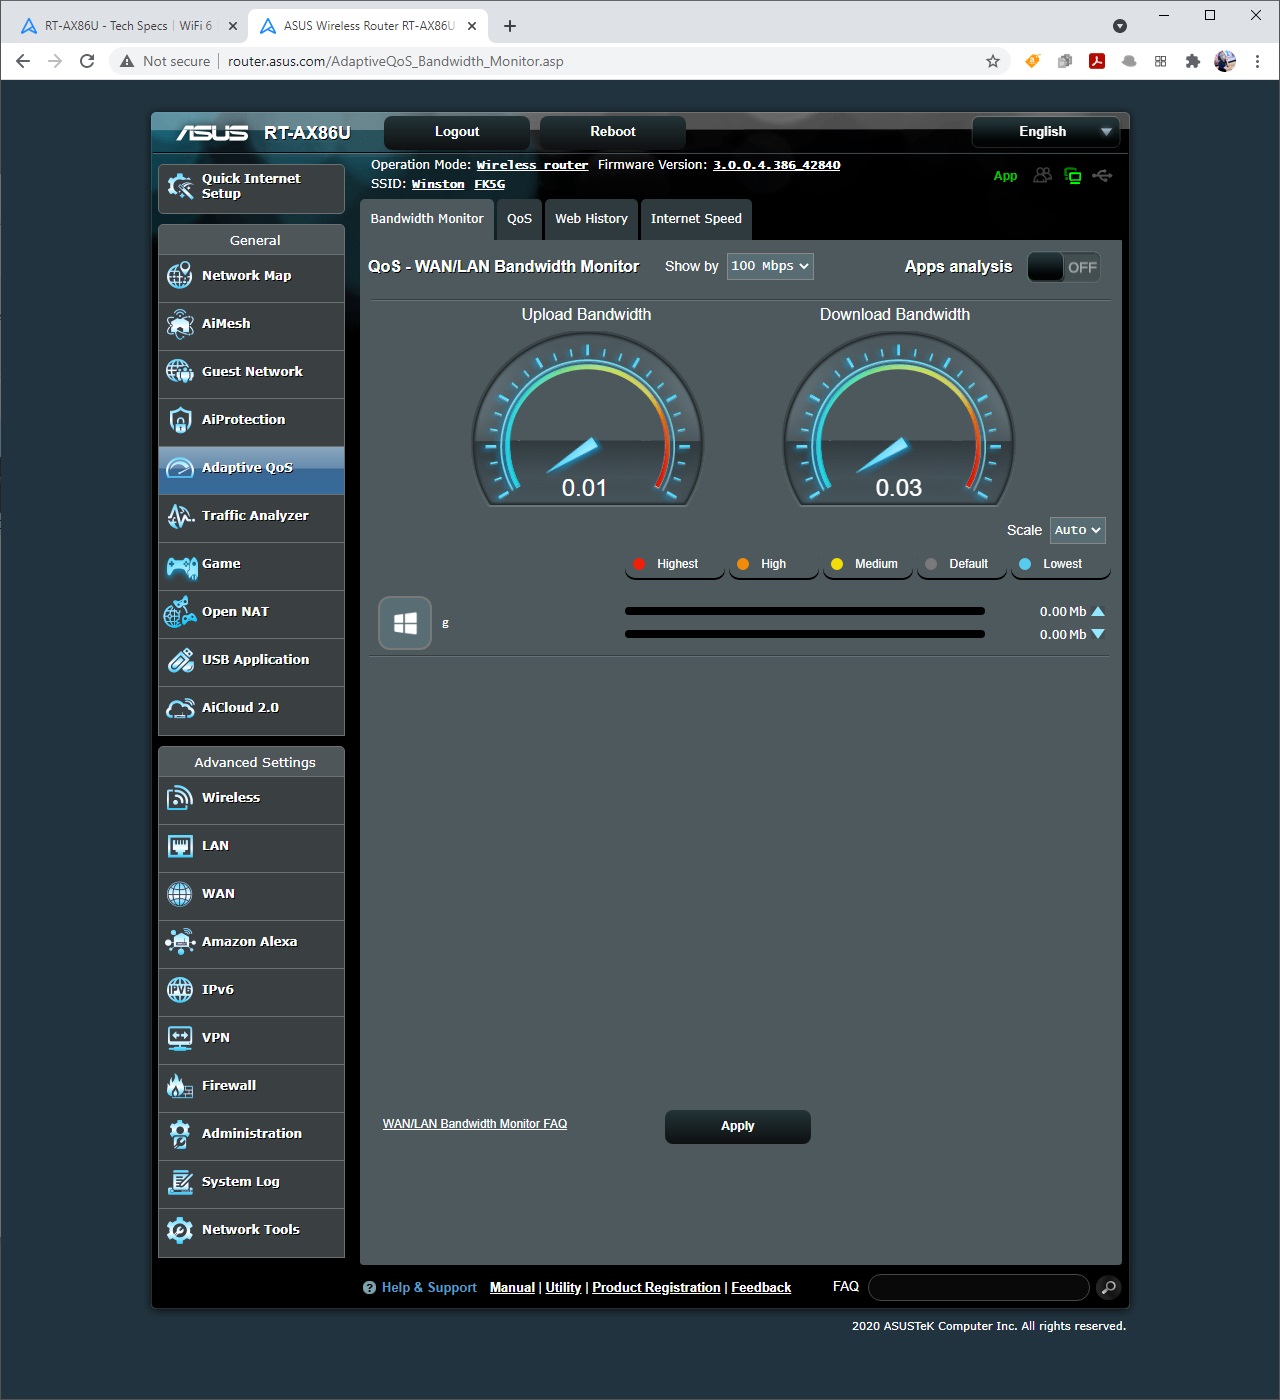Click the Game controller icon
Viewport: 1280px width, 1400px height.
click(x=181, y=567)
